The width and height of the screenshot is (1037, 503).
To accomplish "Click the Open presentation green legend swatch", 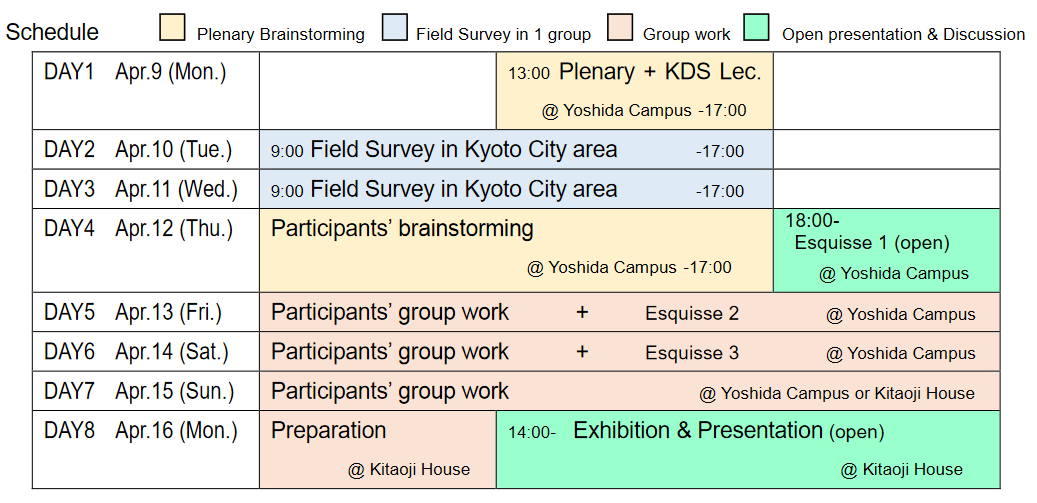I will [x=758, y=29].
